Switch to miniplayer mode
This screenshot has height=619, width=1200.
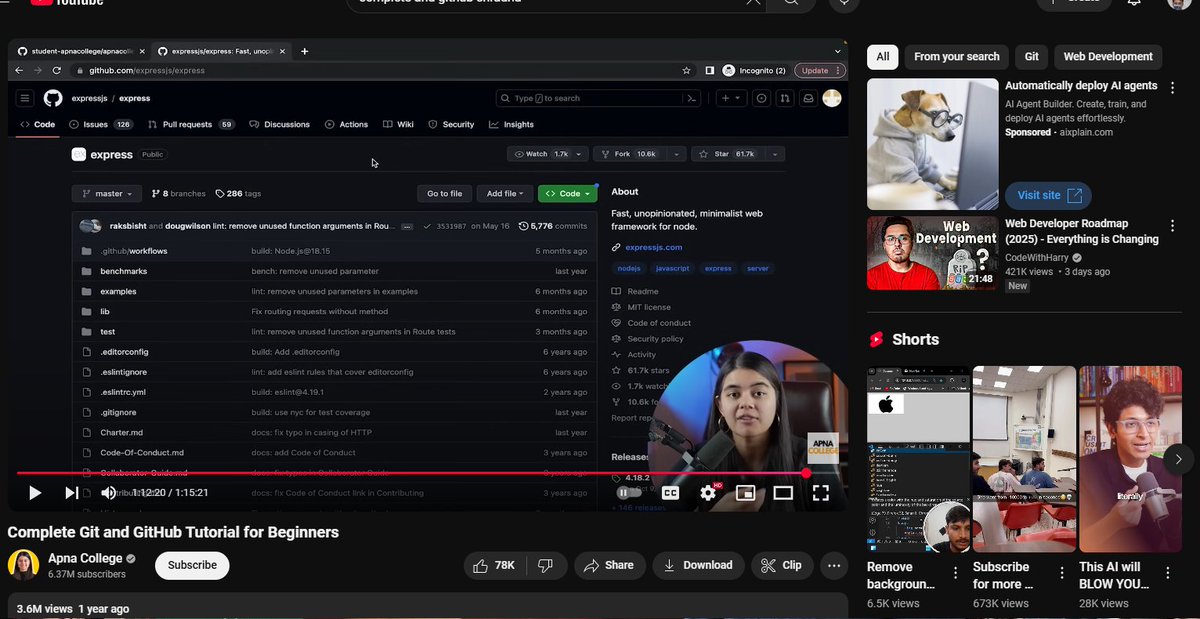click(745, 492)
